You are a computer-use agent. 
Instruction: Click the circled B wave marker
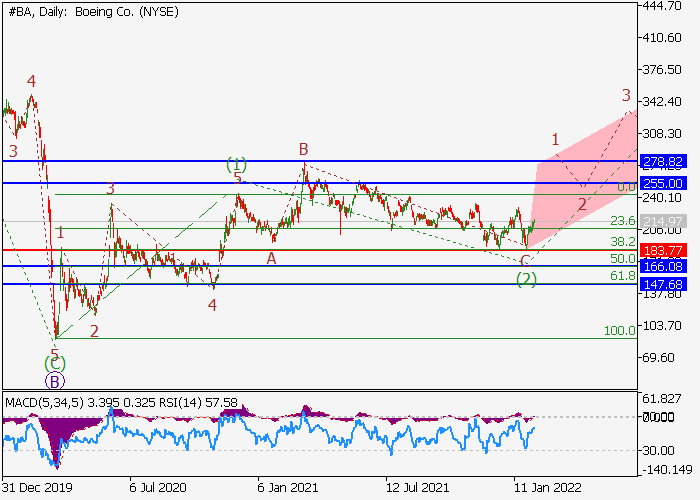pos(54,382)
